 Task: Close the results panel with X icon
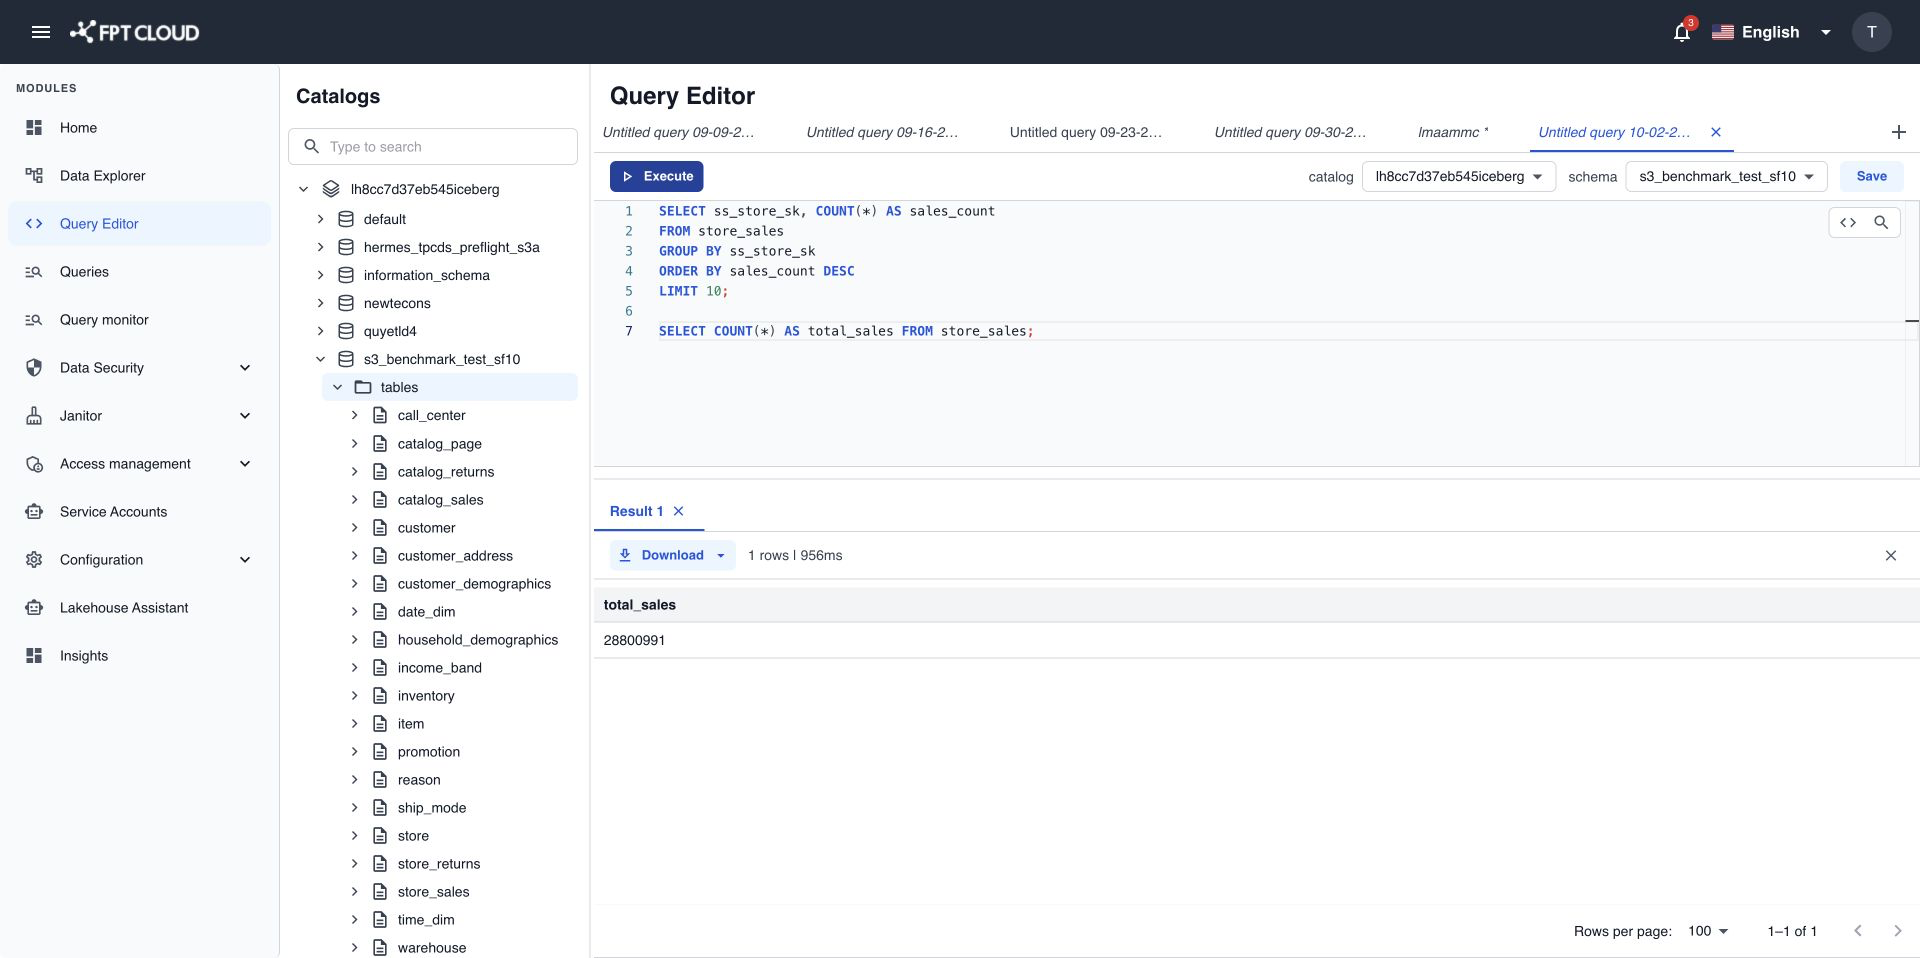(x=1890, y=556)
